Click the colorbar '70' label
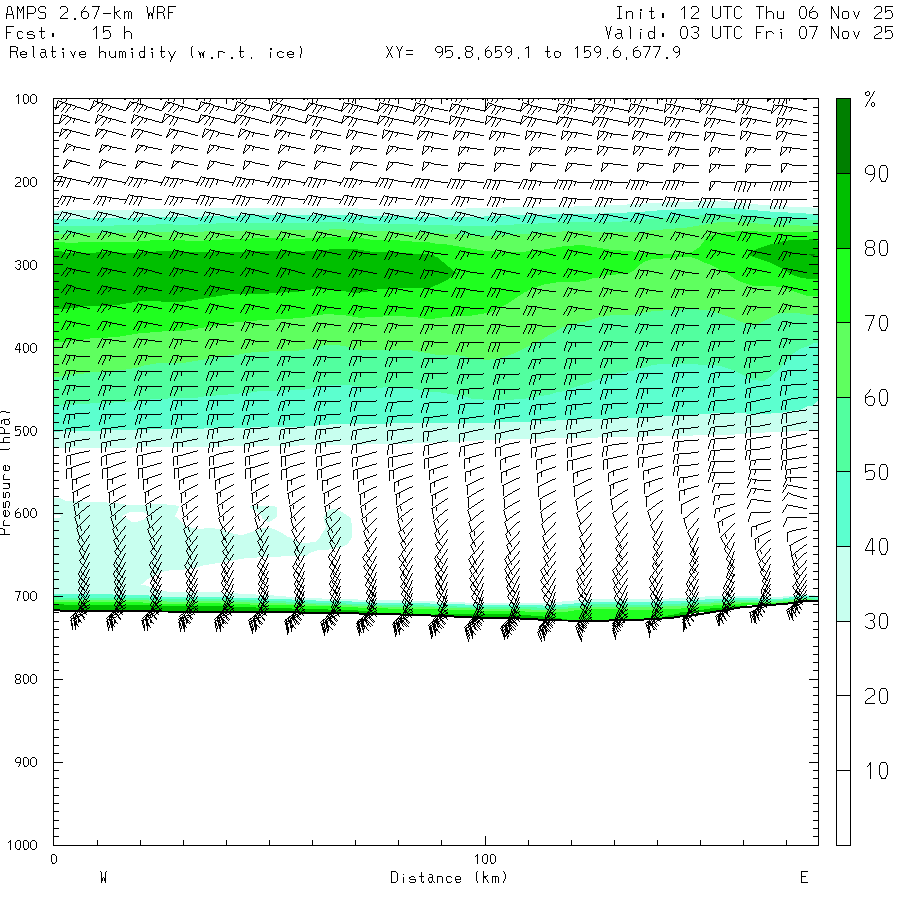This screenshot has width=900, height=900. (x=876, y=323)
